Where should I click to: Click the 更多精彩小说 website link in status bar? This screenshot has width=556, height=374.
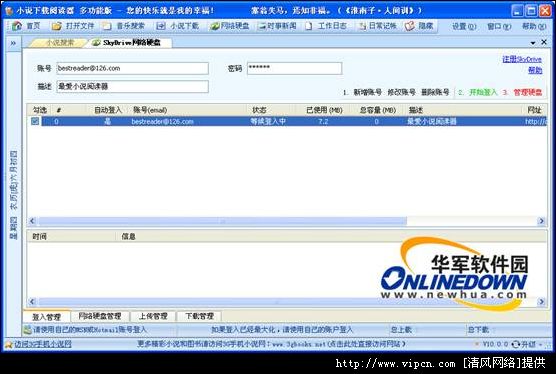271,344
